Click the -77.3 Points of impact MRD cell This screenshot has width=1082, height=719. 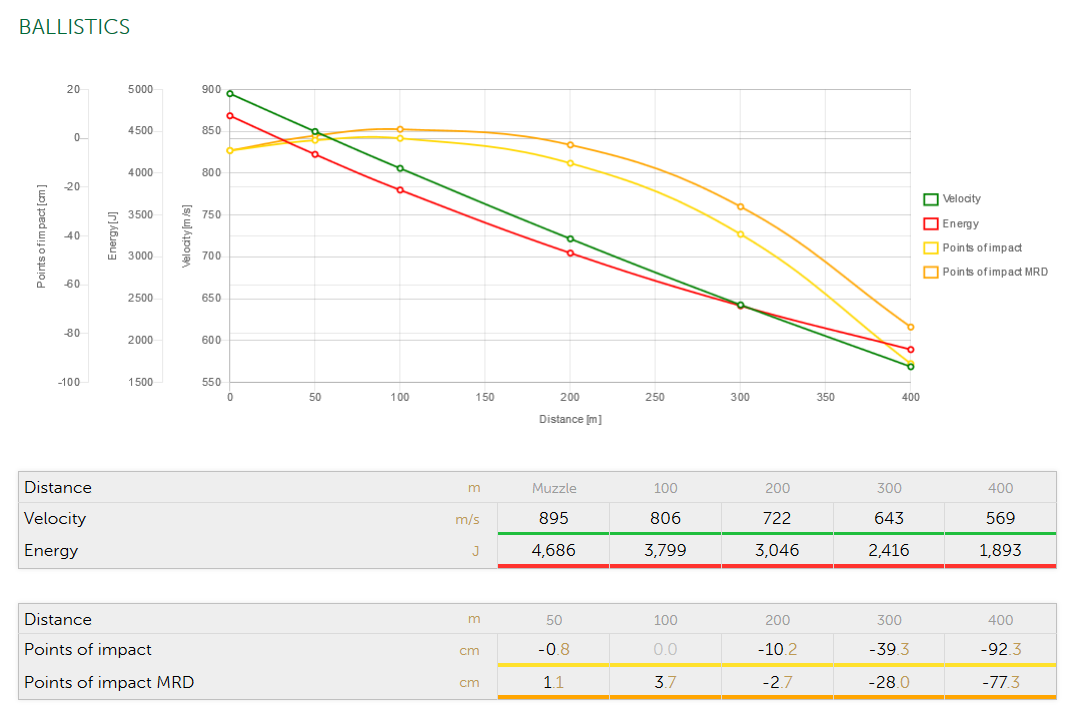click(x=1000, y=682)
